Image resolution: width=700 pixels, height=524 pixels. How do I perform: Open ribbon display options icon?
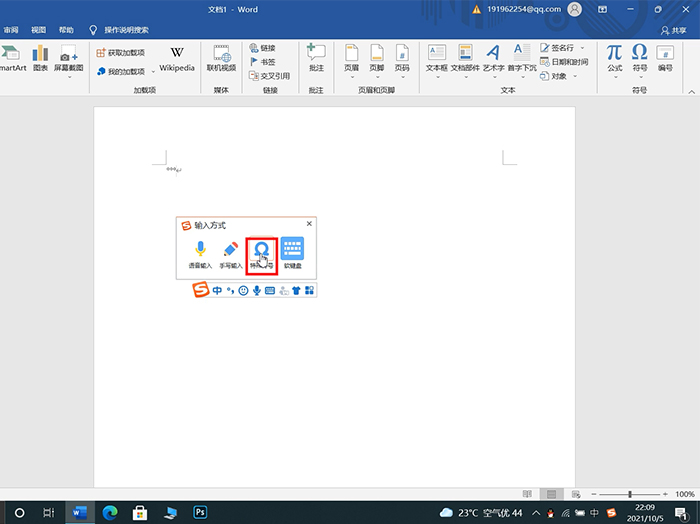pos(603,9)
